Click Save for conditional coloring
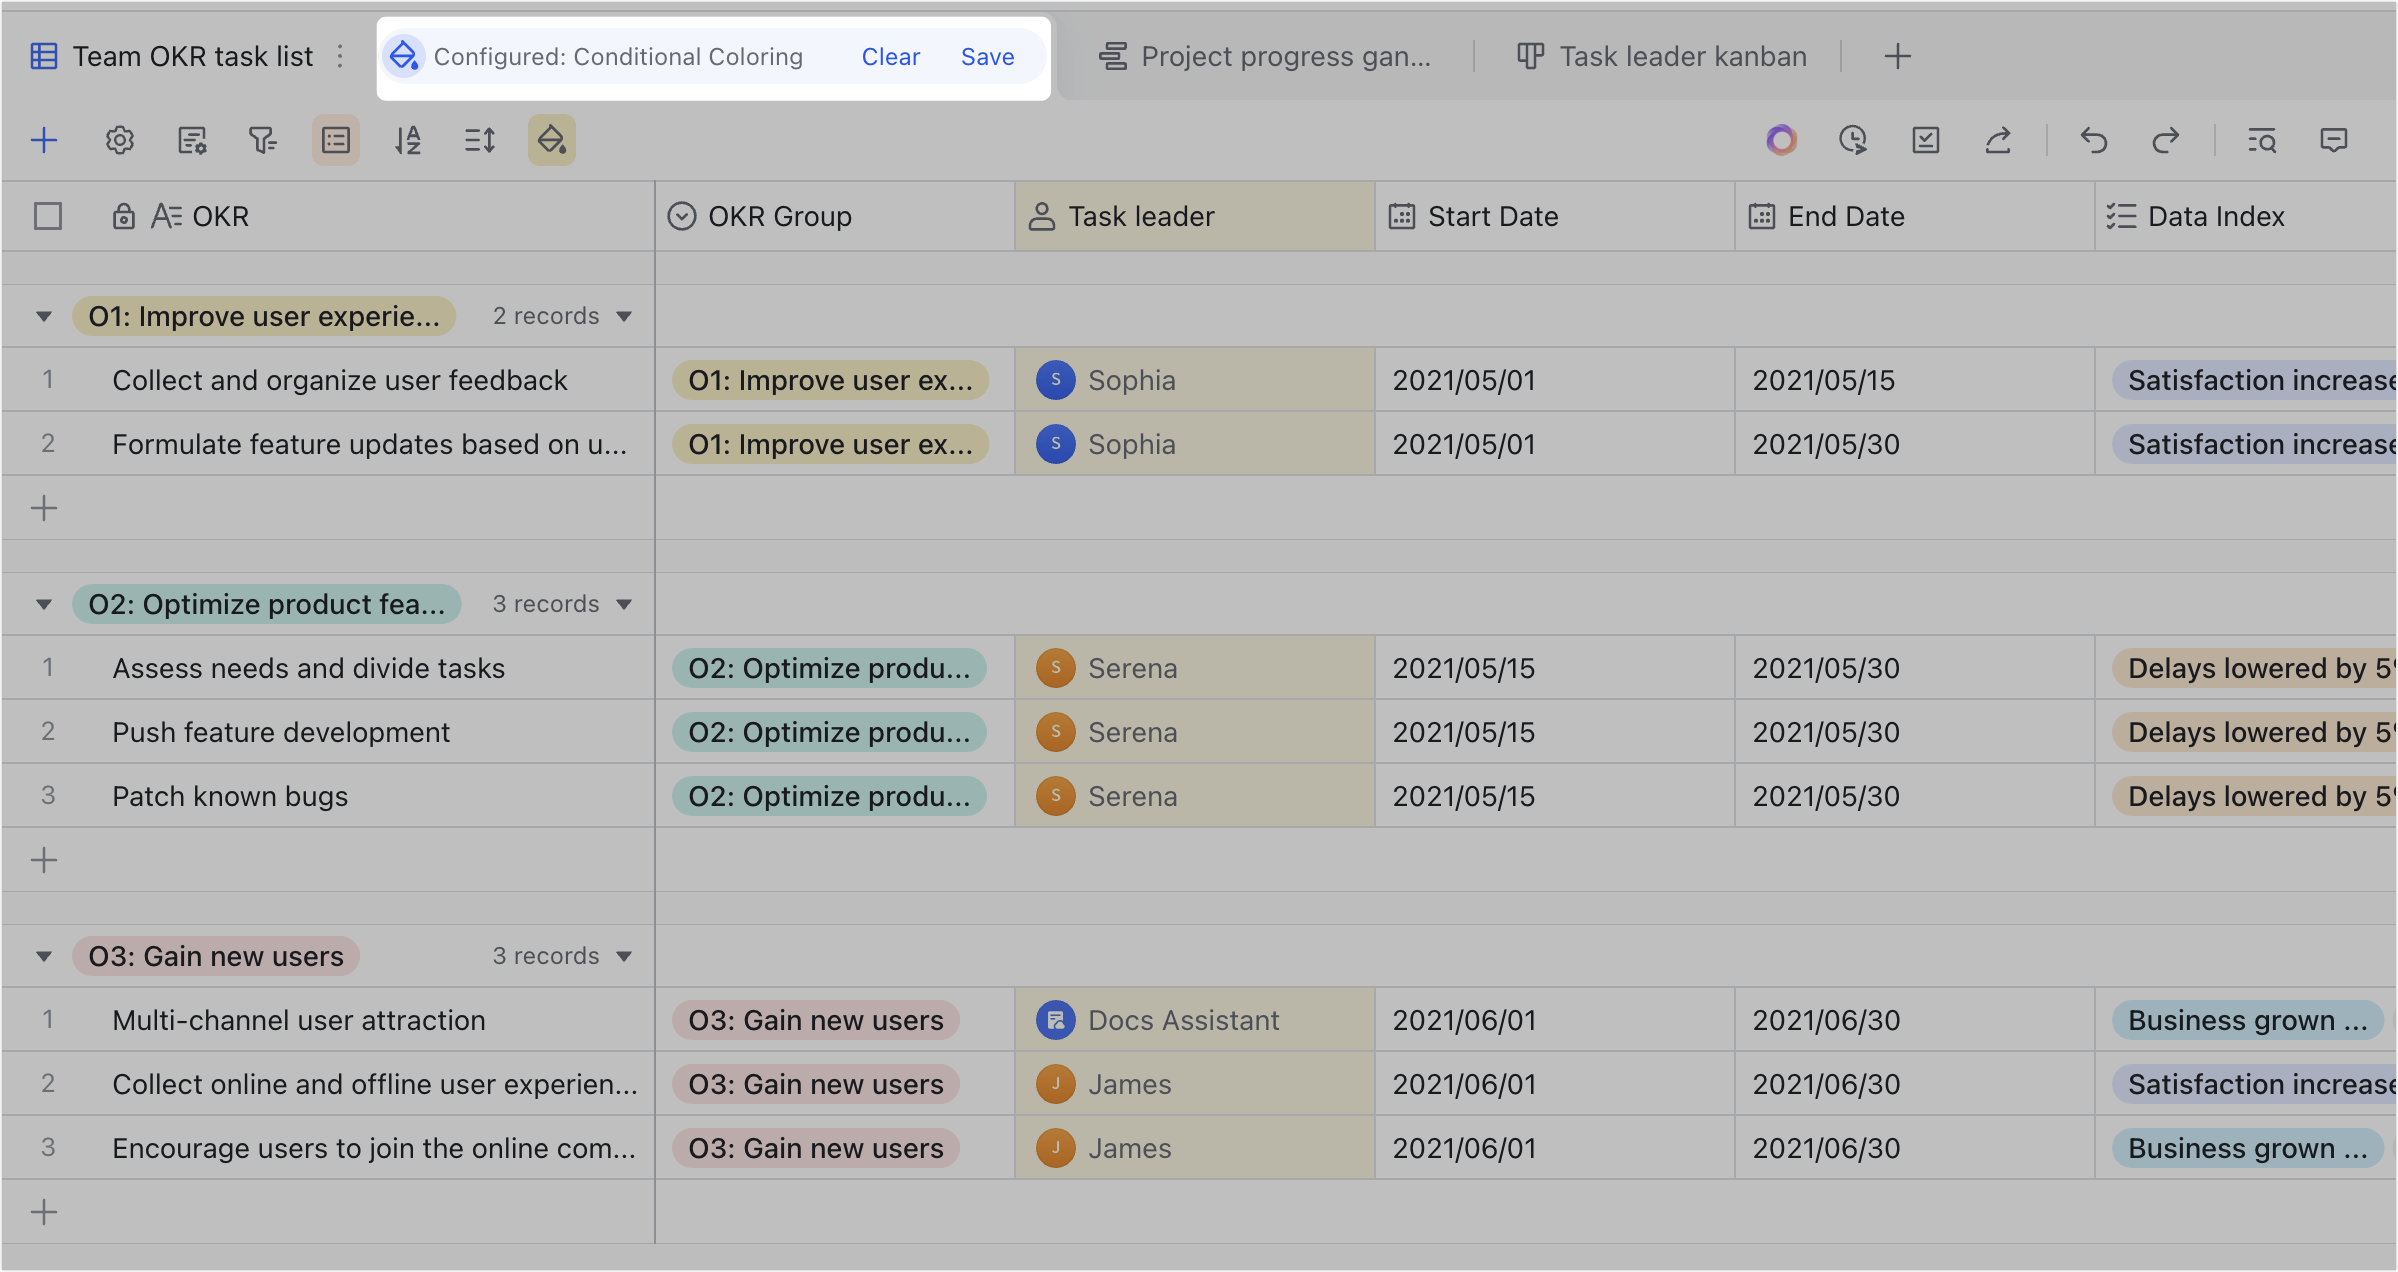 987,57
